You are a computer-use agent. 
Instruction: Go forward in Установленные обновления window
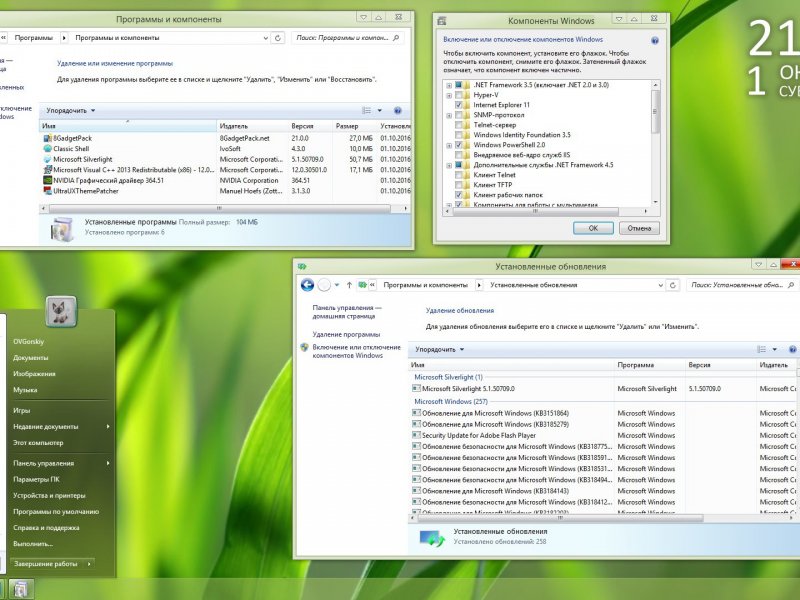pos(324,285)
